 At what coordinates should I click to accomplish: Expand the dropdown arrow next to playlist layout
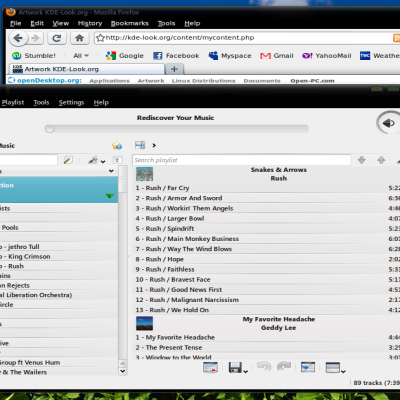[x=343, y=371]
